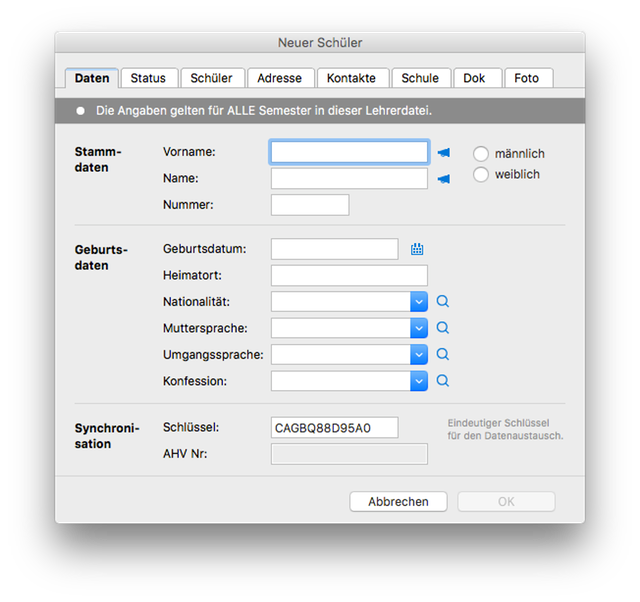Click the Geburtsdatum input field

[334, 249]
